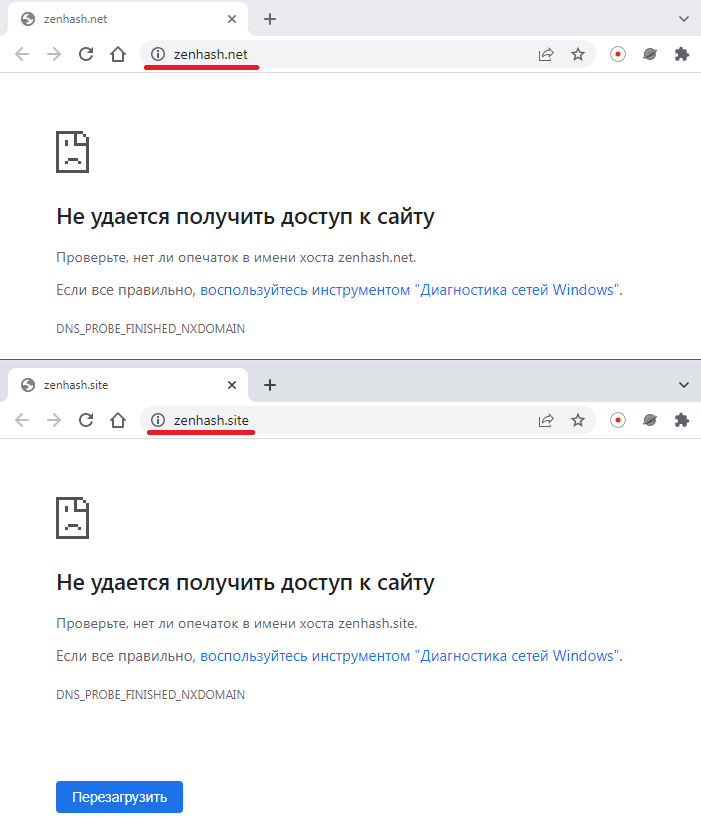The image size is (701, 827).
Task: Click planet extension icon in zenhash.site window
Action: 650,420
